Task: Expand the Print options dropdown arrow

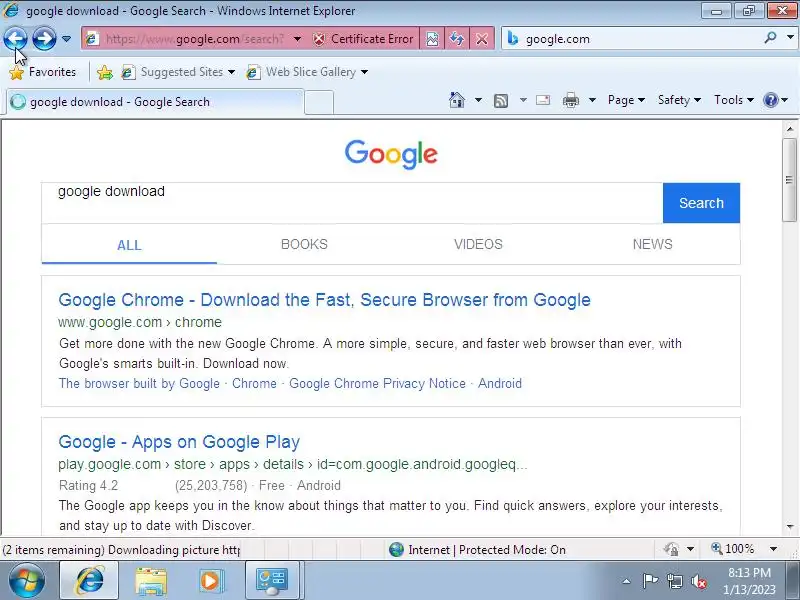Action: point(592,100)
